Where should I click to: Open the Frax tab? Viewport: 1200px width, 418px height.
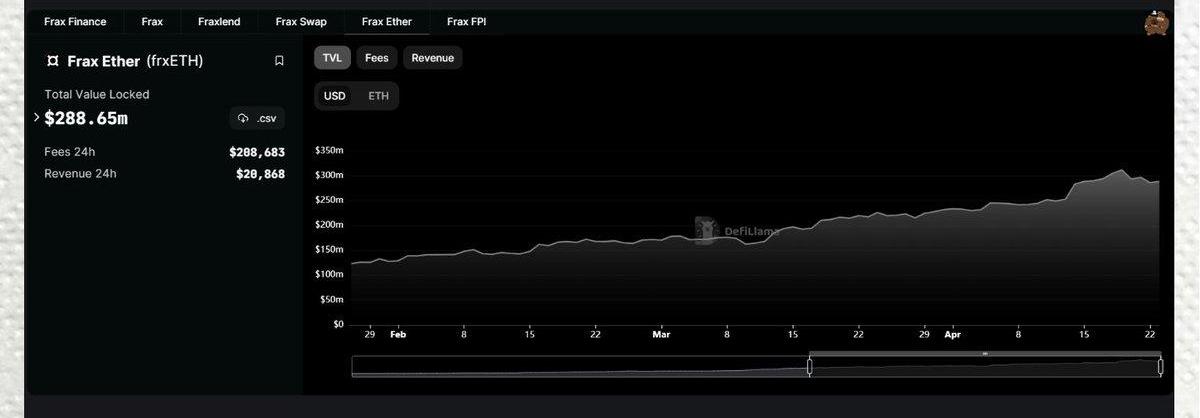click(x=152, y=21)
